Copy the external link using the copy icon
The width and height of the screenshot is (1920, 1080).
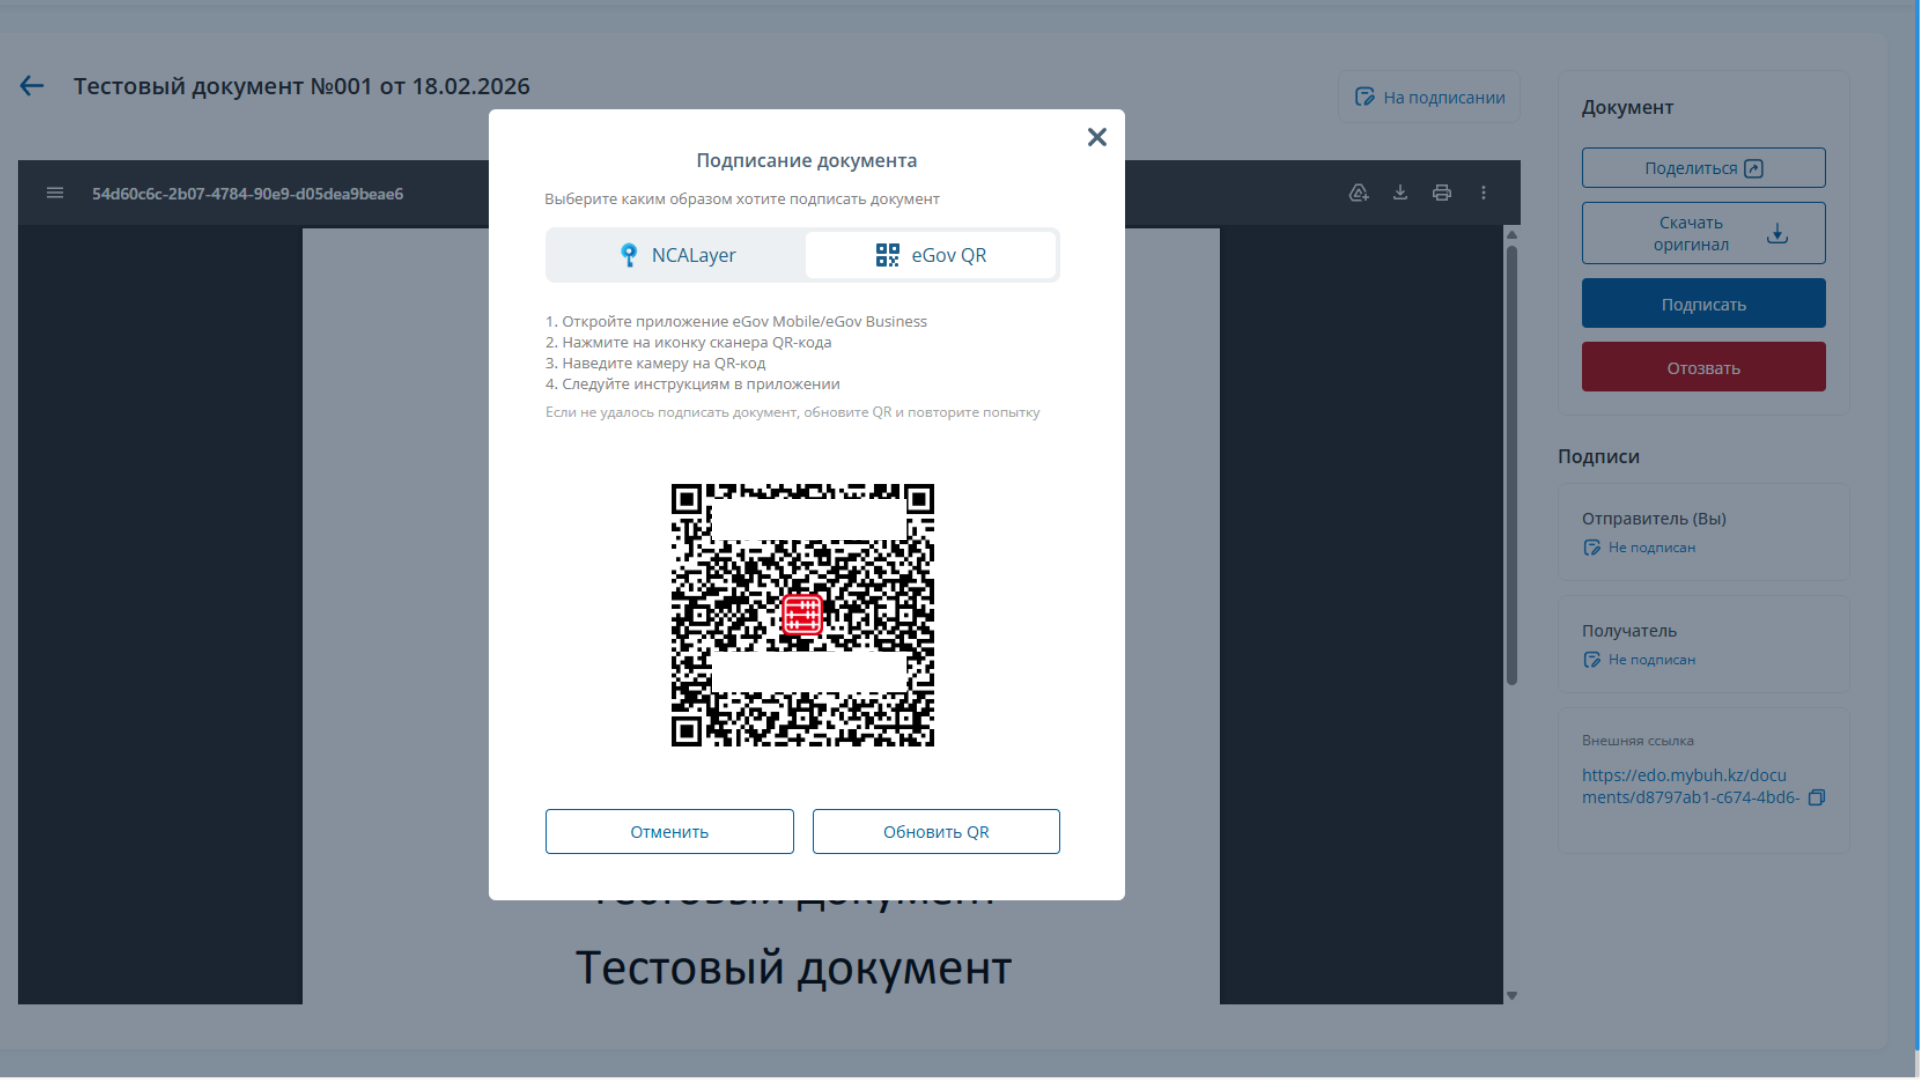click(x=1818, y=797)
